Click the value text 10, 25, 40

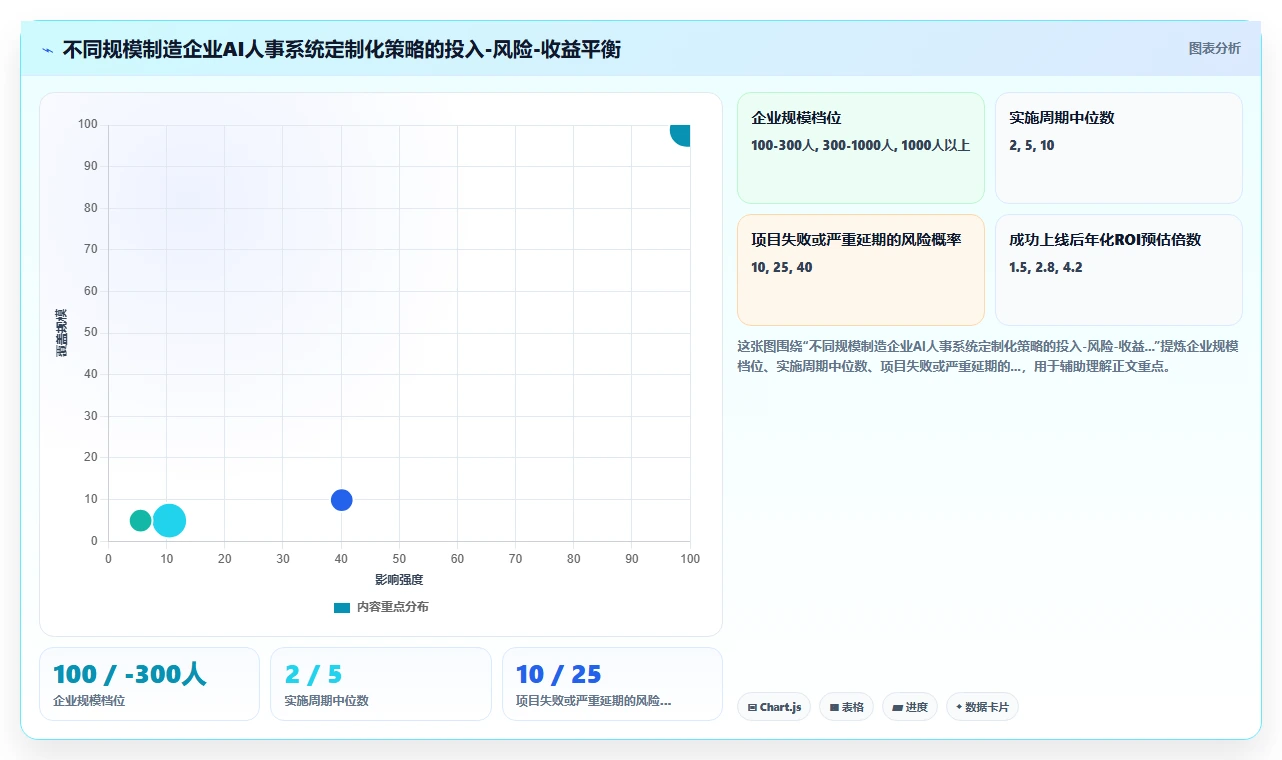point(782,267)
